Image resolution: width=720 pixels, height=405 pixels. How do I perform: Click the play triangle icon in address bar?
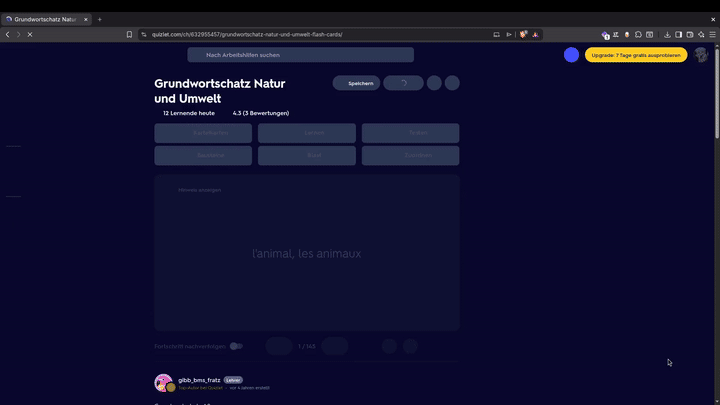point(509,34)
